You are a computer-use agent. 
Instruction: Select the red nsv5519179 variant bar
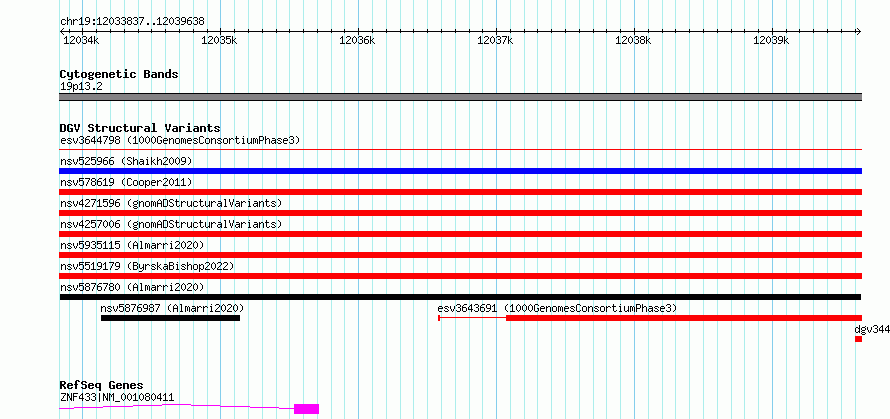(x=461, y=276)
